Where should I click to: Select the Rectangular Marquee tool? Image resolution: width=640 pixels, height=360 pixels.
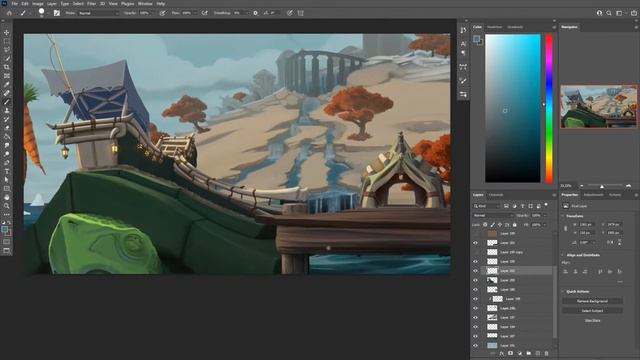pos(7,41)
